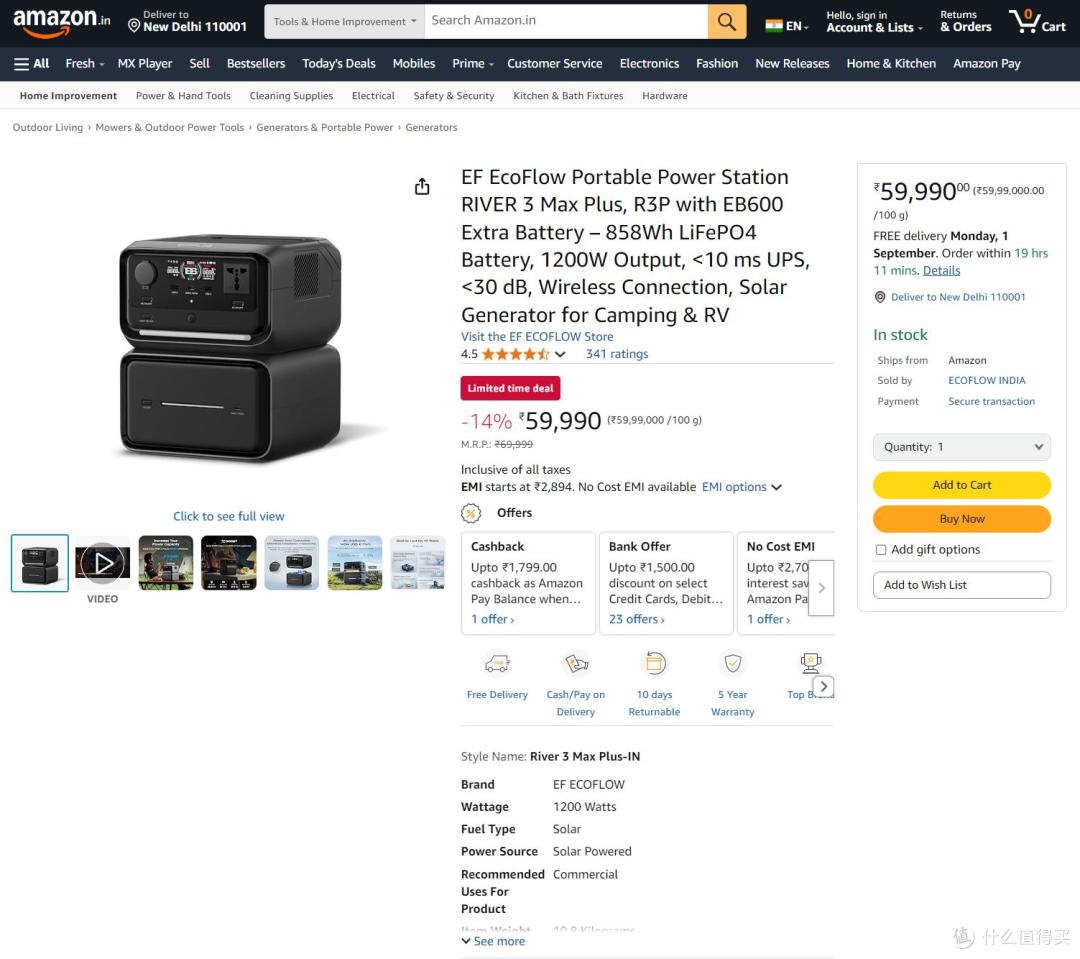The width and height of the screenshot is (1080, 959).
Task: Click the Amazon.in logo
Action: [61, 21]
